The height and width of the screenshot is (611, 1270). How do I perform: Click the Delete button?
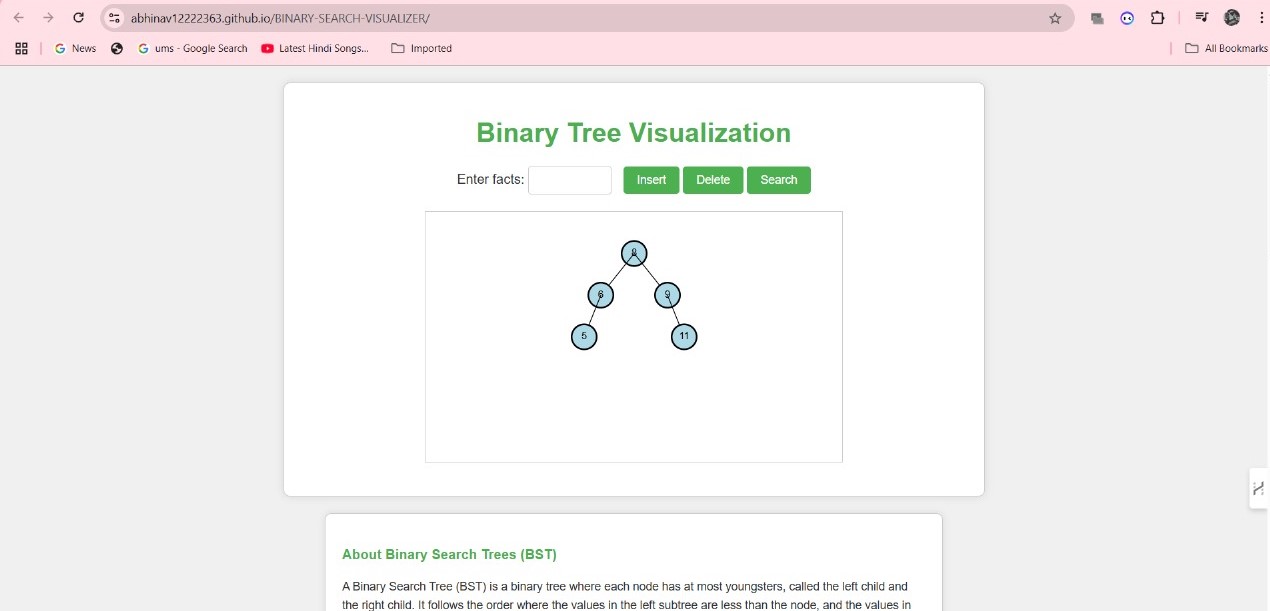pyautogui.click(x=713, y=180)
